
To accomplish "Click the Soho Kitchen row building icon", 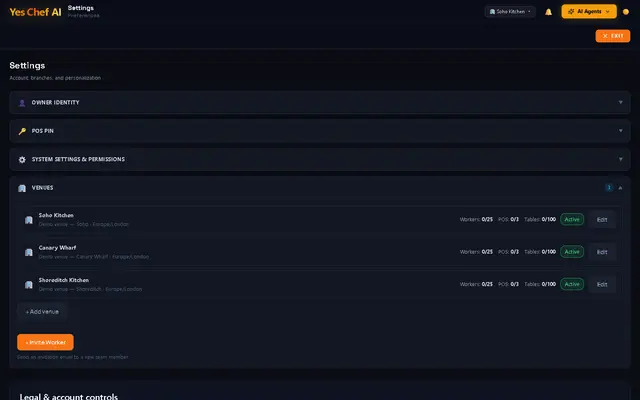I will (29, 220).
